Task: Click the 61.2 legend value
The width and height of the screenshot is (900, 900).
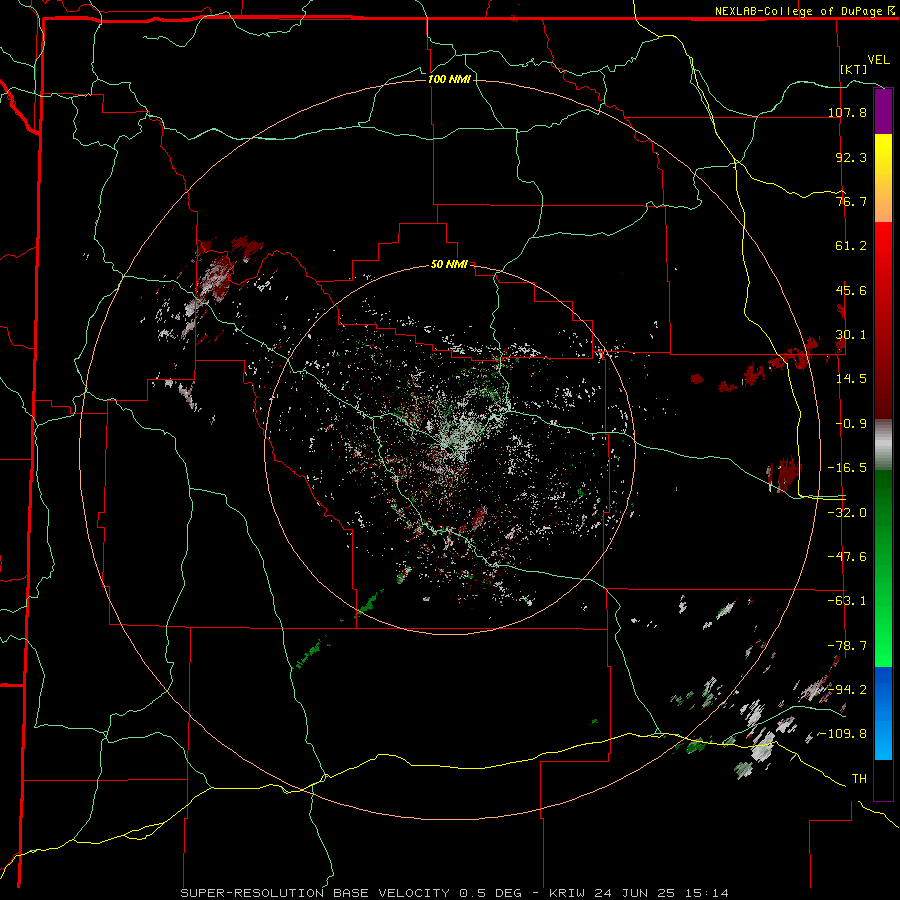Action: (x=851, y=246)
